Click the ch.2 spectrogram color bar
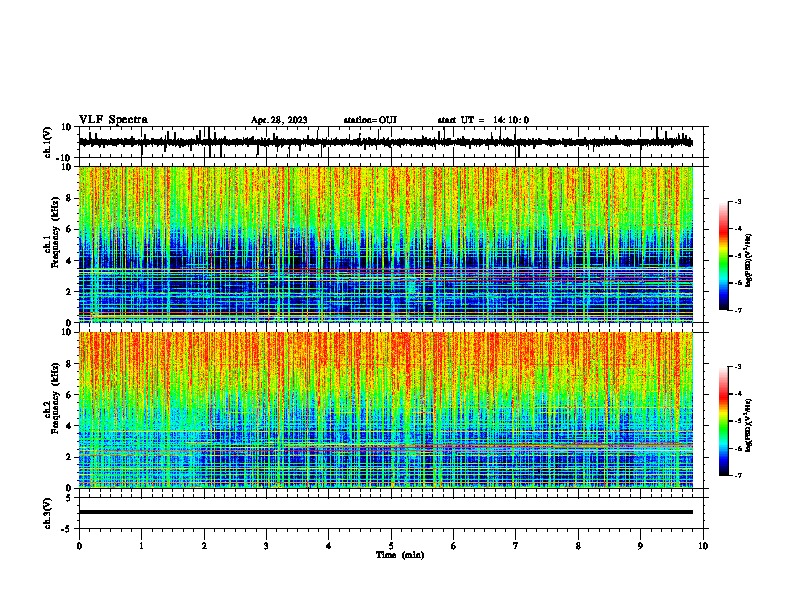792x612 pixels. [724, 421]
